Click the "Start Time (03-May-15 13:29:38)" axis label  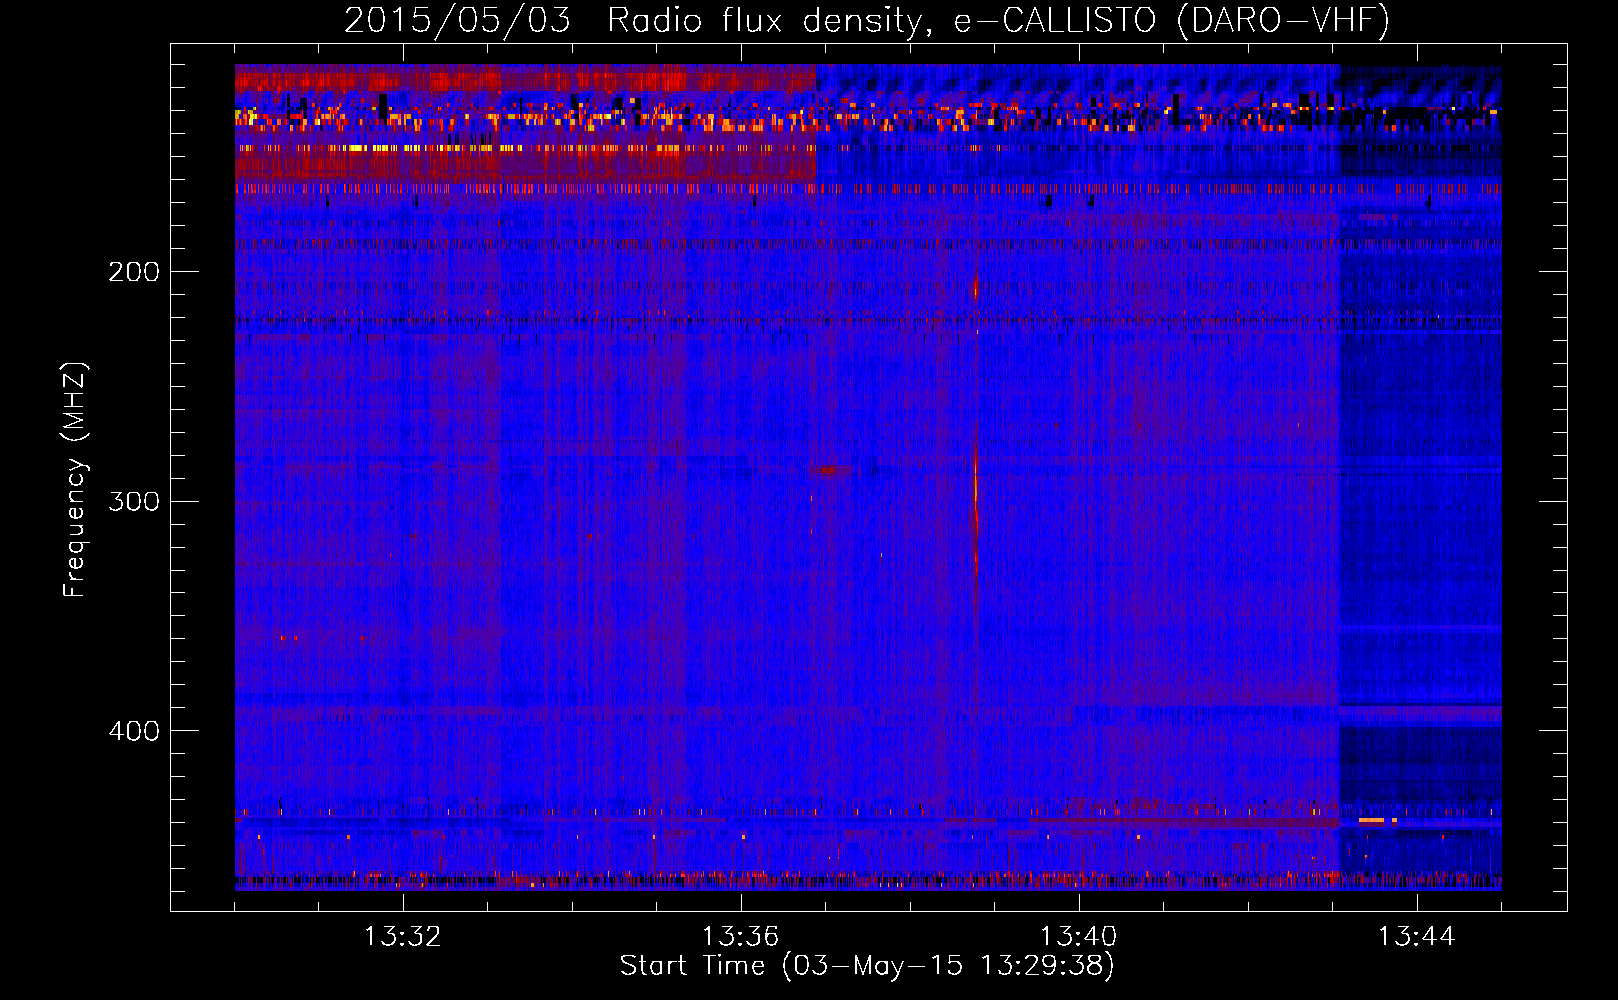pyautogui.click(x=866, y=966)
